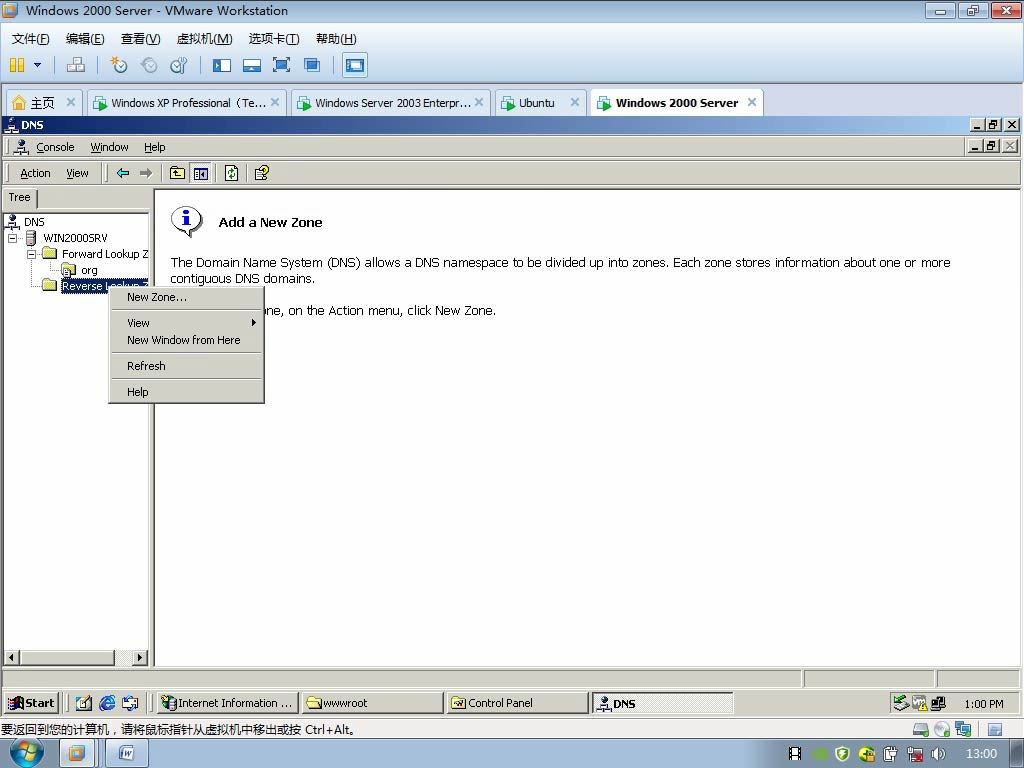Toggle the console view icon in VMware toolbar

(355, 65)
